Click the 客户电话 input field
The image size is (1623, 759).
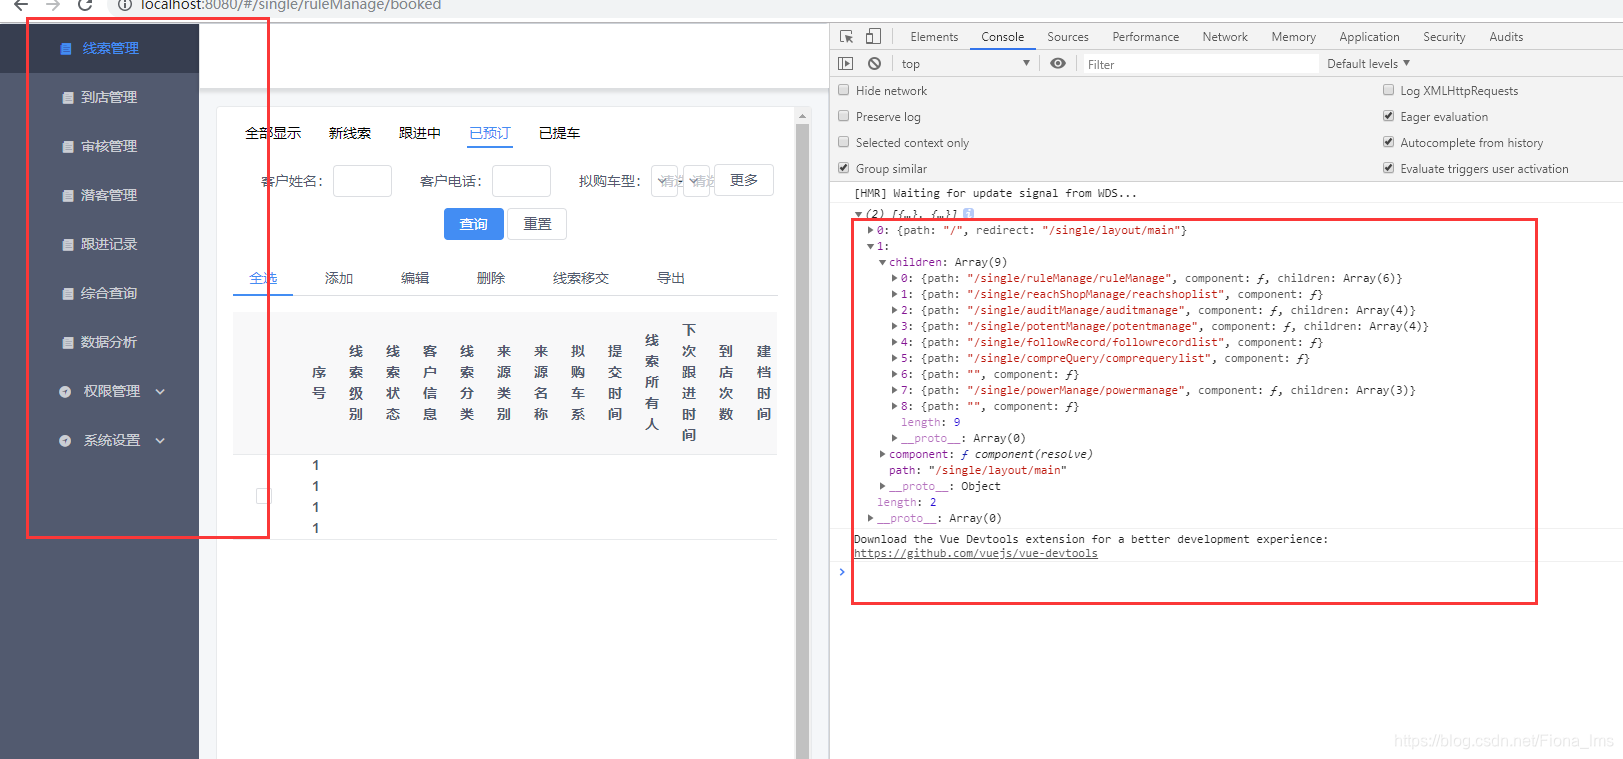click(521, 181)
